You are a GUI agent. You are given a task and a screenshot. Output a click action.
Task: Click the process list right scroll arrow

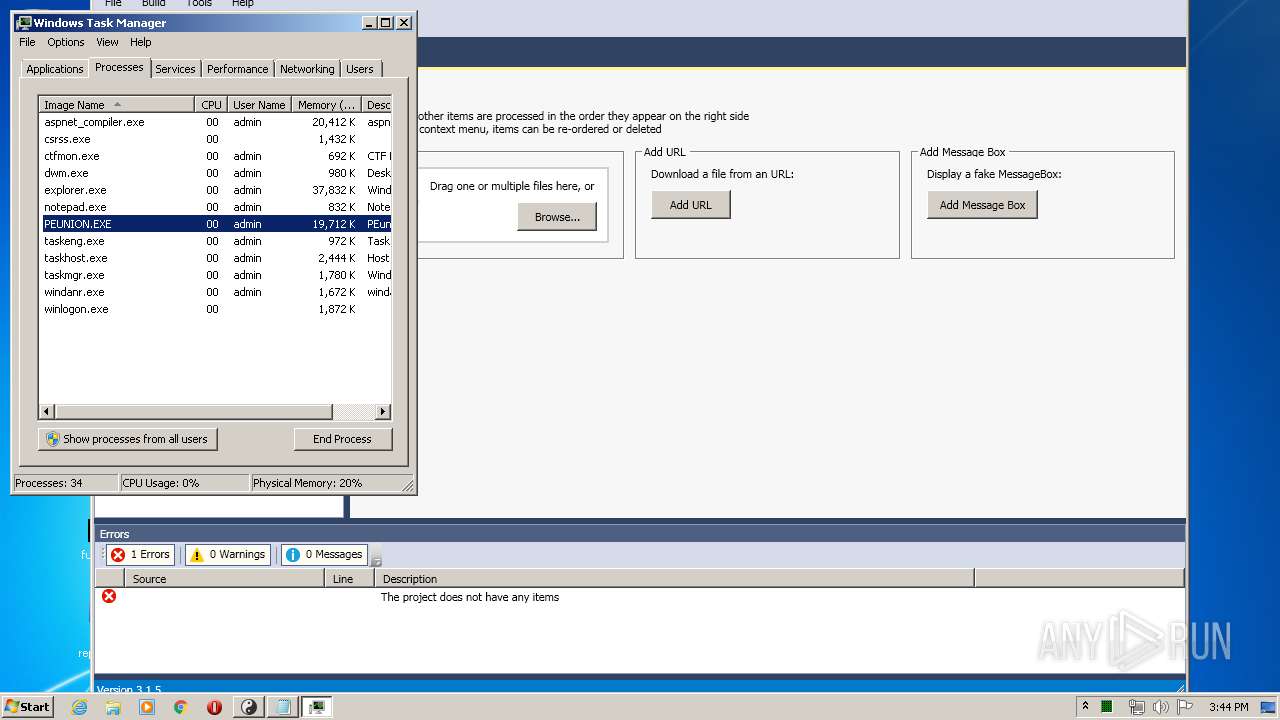382,411
